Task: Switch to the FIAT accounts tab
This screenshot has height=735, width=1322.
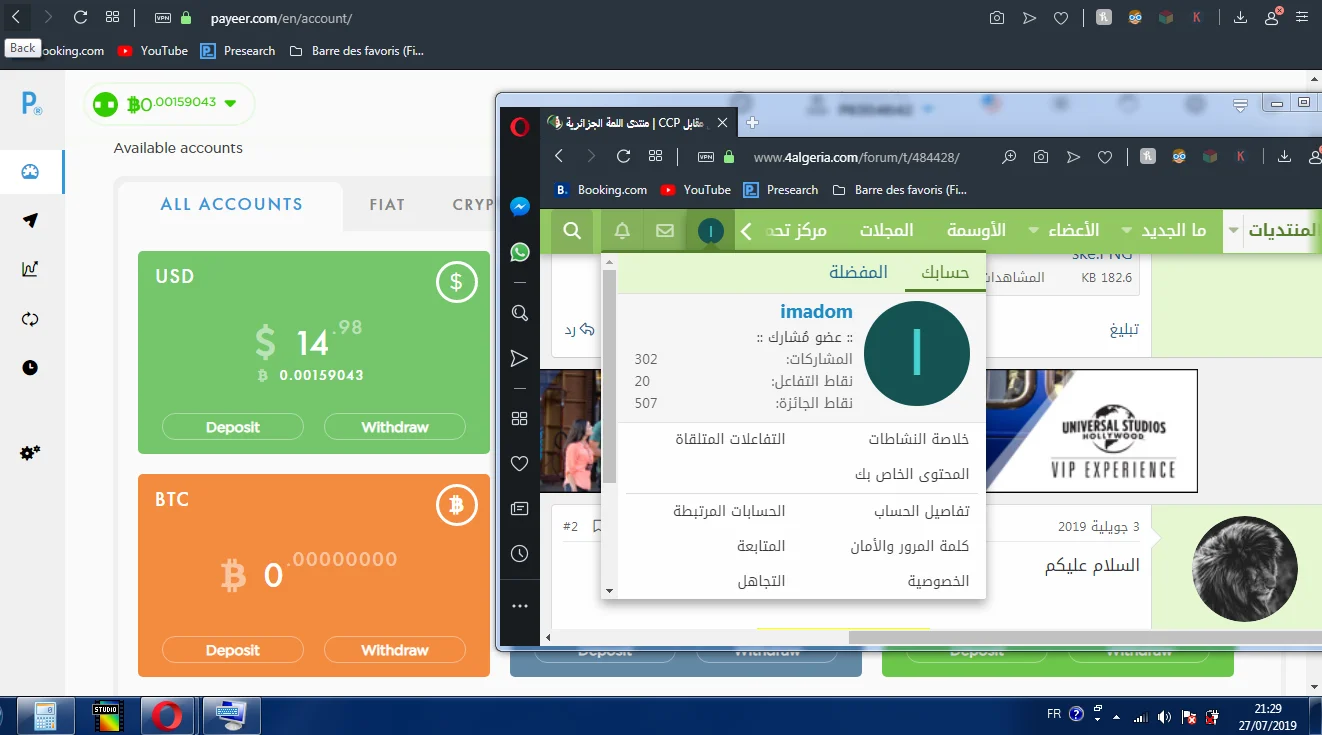Action: (x=387, y=204)
